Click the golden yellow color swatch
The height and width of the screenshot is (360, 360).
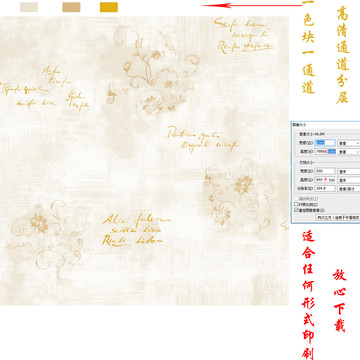[109, 7]
